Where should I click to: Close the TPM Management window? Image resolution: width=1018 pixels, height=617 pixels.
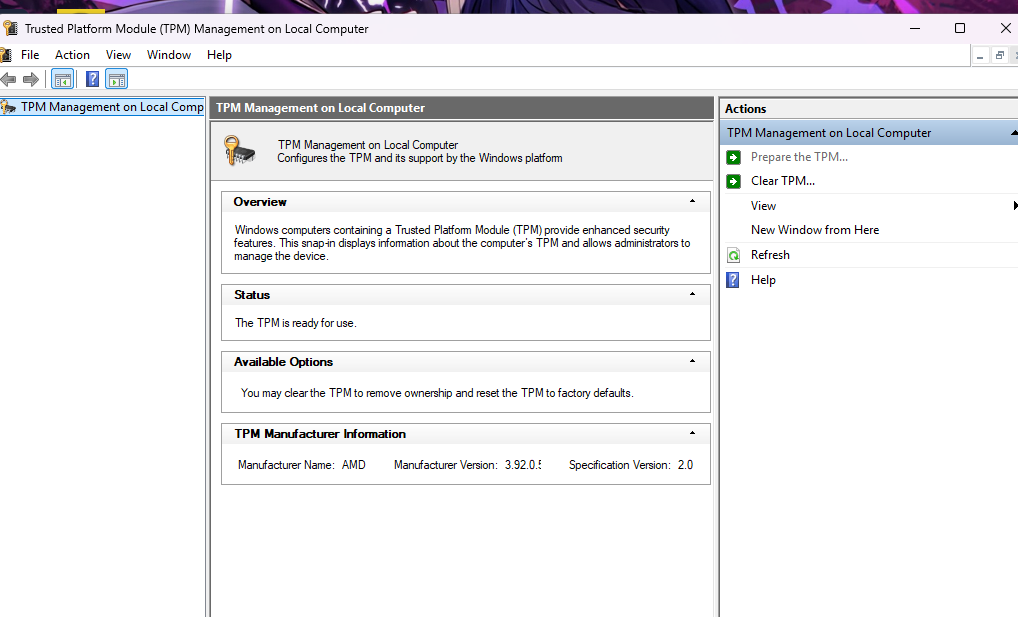coord(1004,29)
